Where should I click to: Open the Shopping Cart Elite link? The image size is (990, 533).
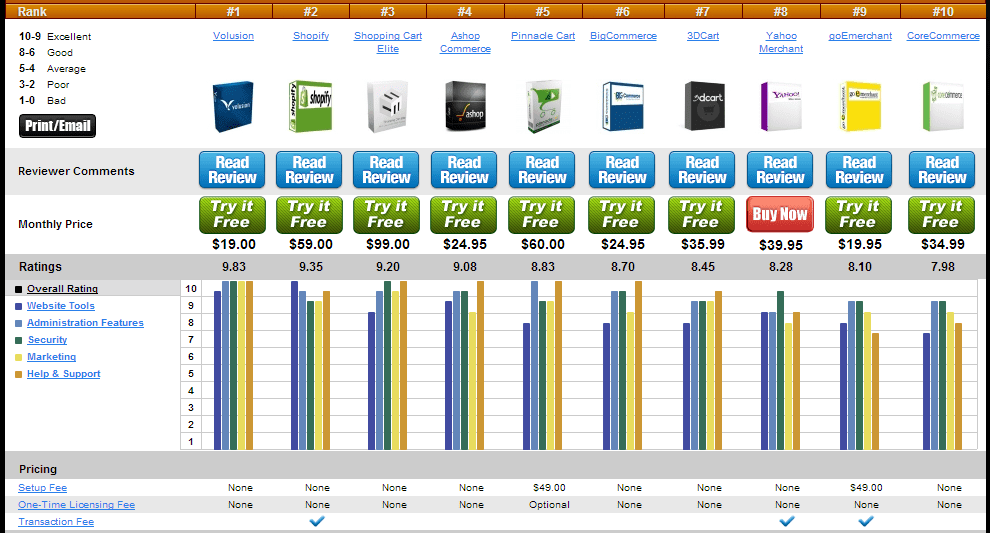point(388,42)
